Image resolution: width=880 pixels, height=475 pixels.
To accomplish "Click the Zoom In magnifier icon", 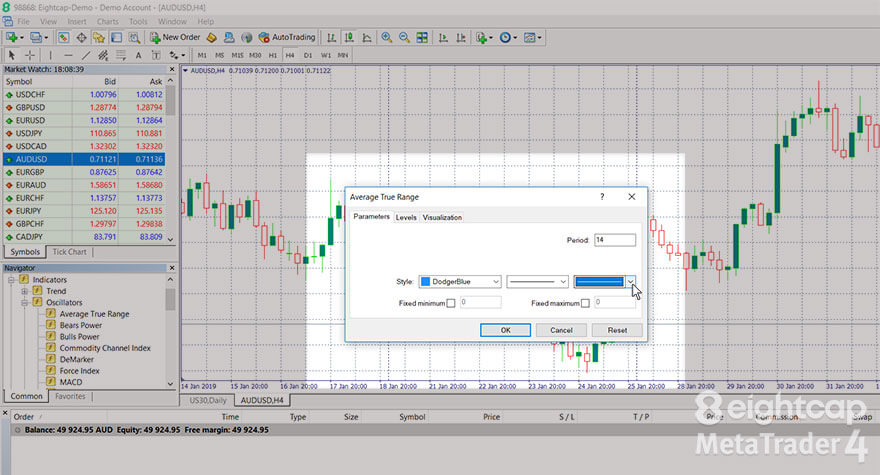I will (x=387, y=38).
